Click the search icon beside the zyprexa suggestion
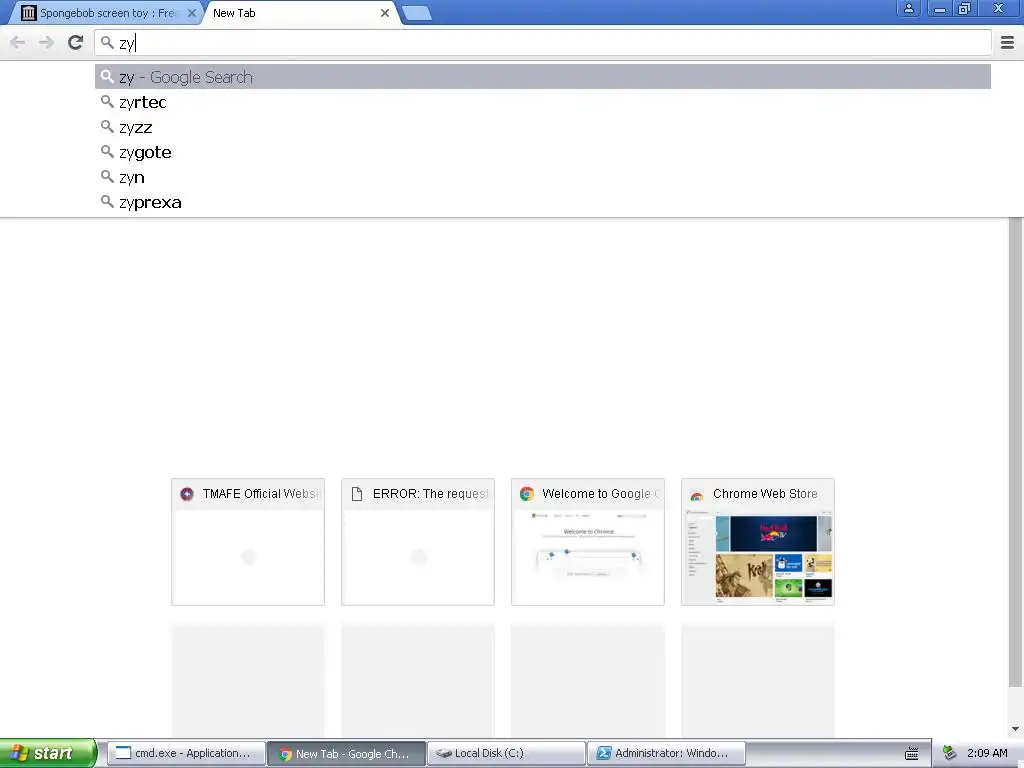1024x768 pixels. point(107,202)
